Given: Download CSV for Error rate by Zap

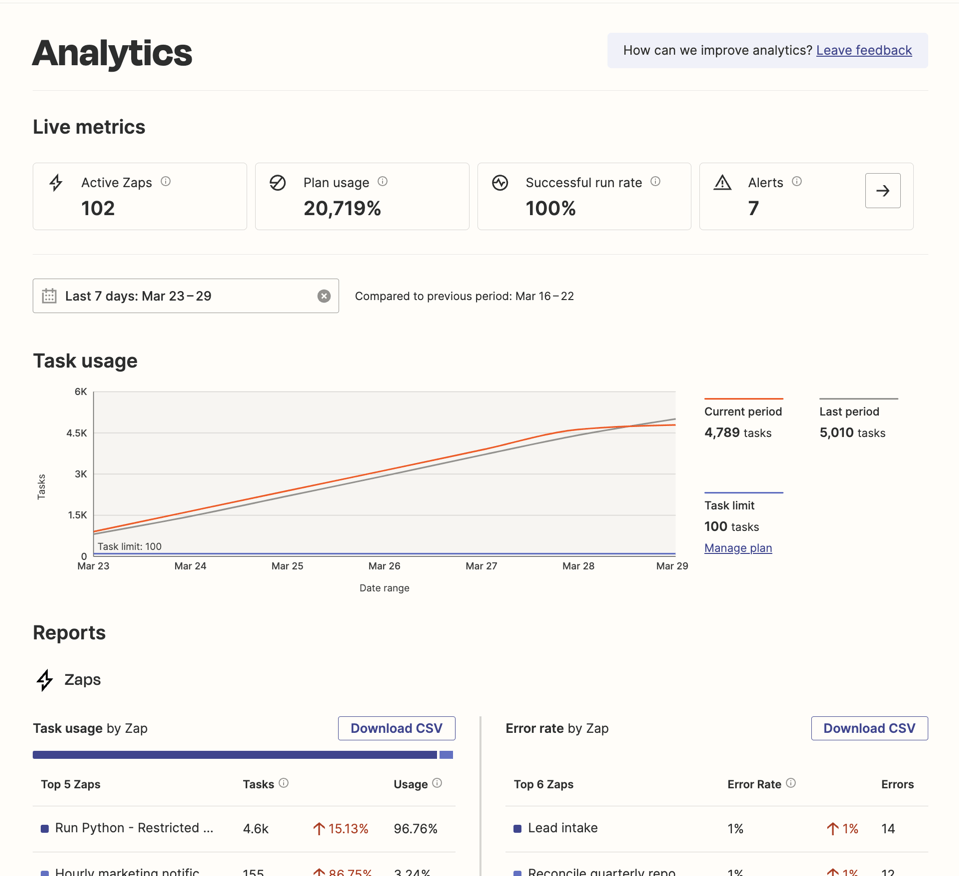Looking at the screenshot, I should (x=869, y=728).
